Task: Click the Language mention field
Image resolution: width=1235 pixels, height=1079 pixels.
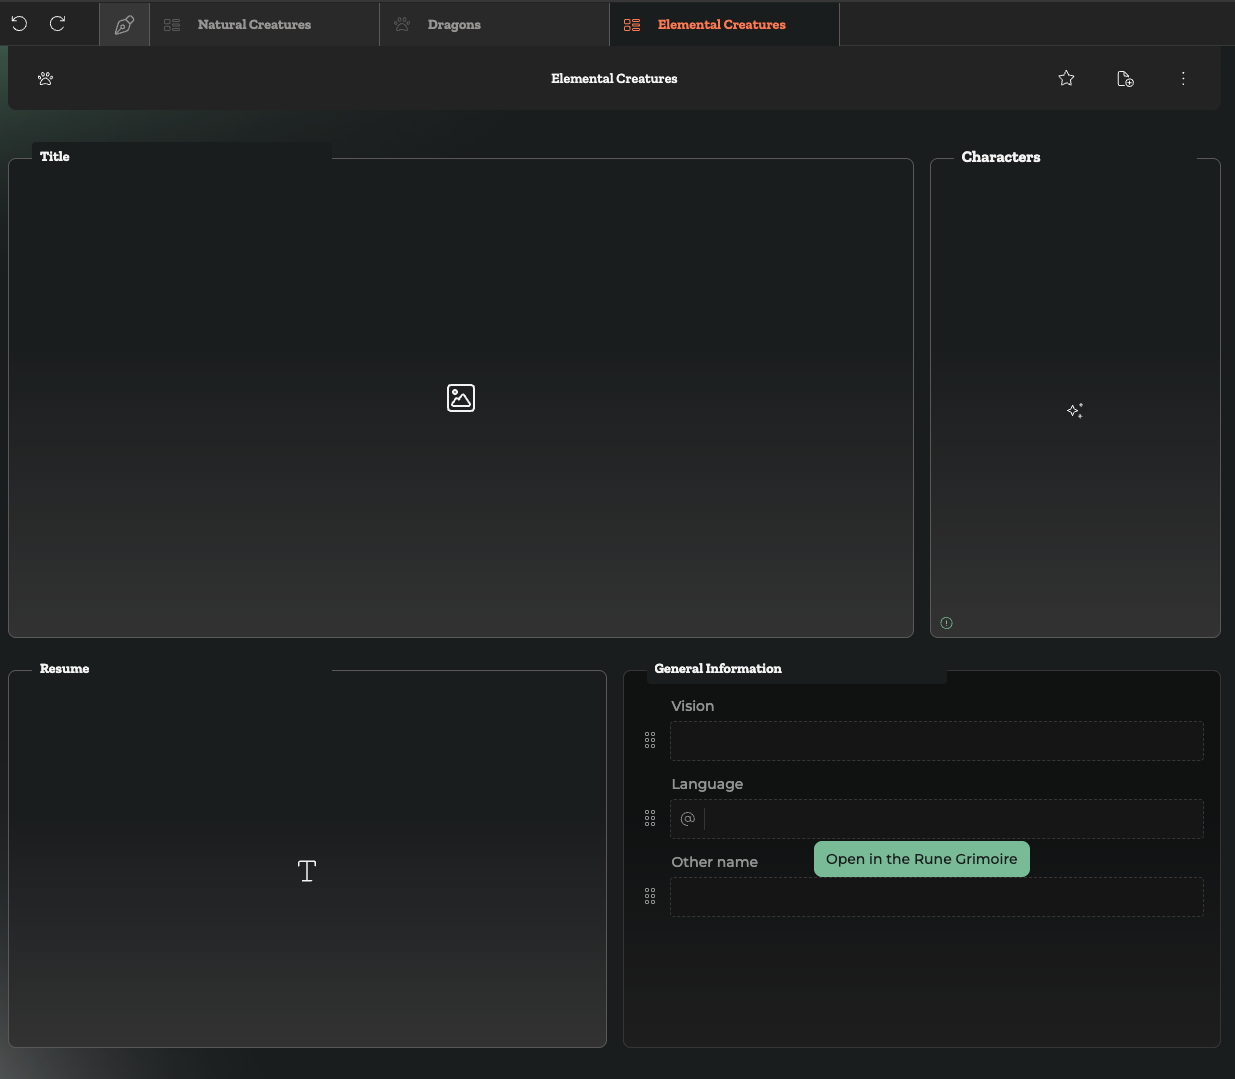Action: [x=950, y=819]
